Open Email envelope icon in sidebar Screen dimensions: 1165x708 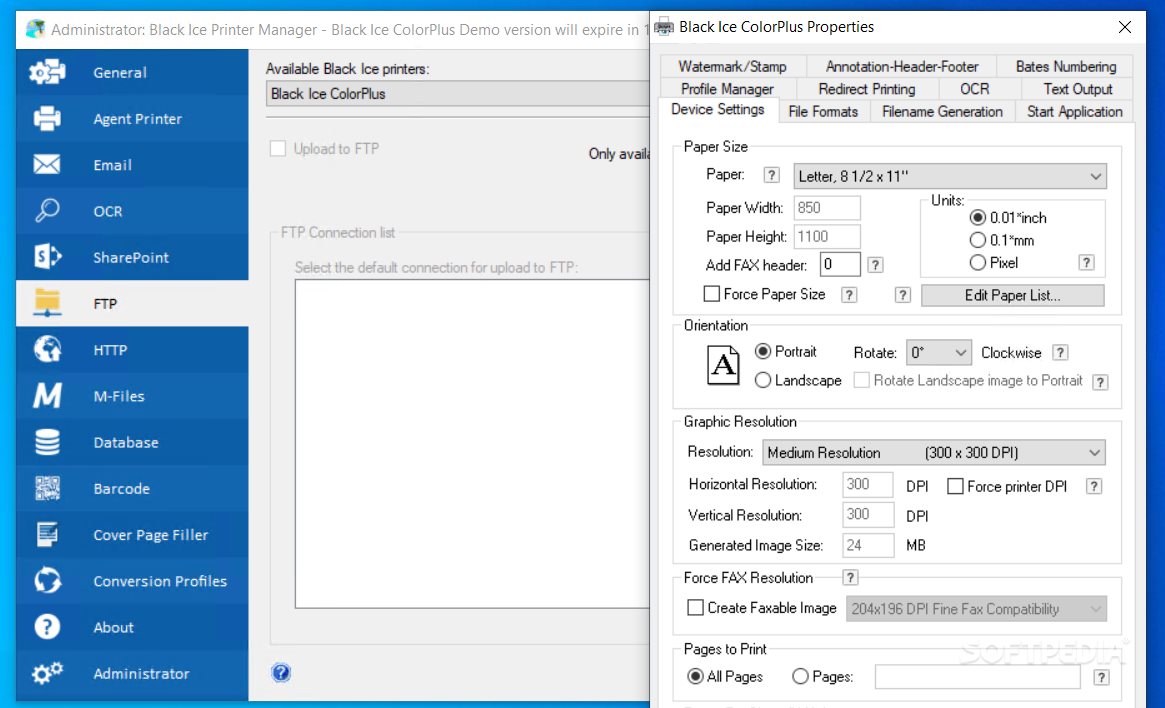(x=47, y=164)
